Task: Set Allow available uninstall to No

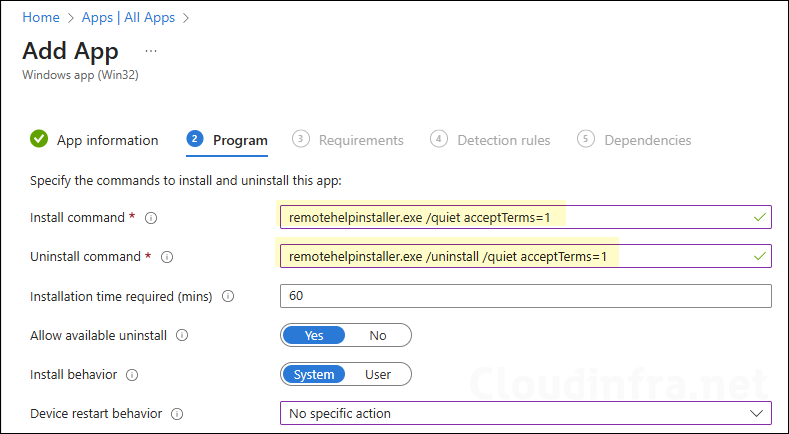Action: click(377, 335)
